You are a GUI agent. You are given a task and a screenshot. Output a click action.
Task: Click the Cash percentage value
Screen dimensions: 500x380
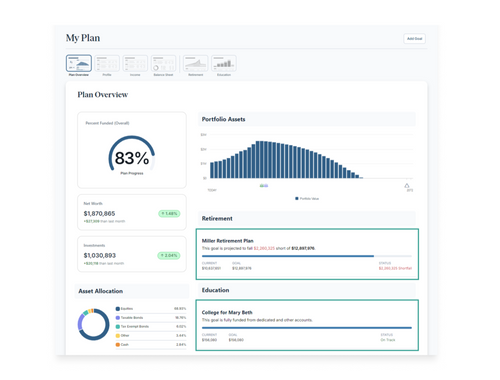(x=181, y=345)
